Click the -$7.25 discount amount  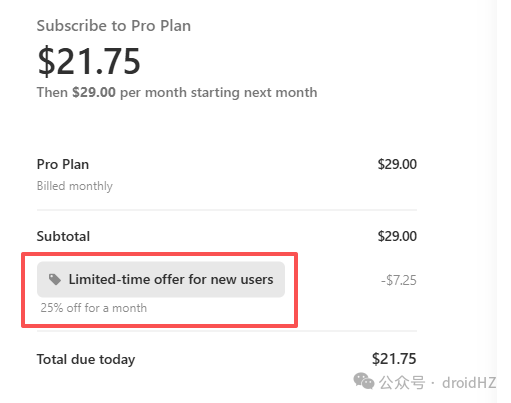coord(399,280)
